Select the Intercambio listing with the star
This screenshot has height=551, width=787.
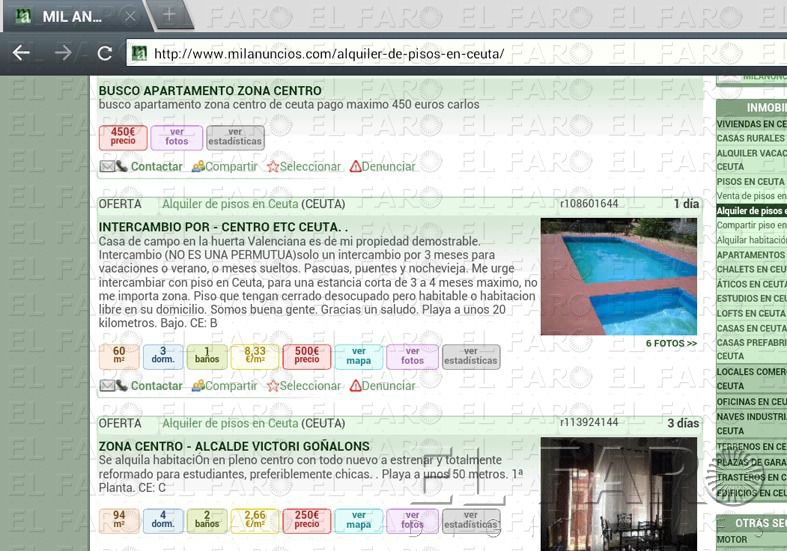(304, 386)
